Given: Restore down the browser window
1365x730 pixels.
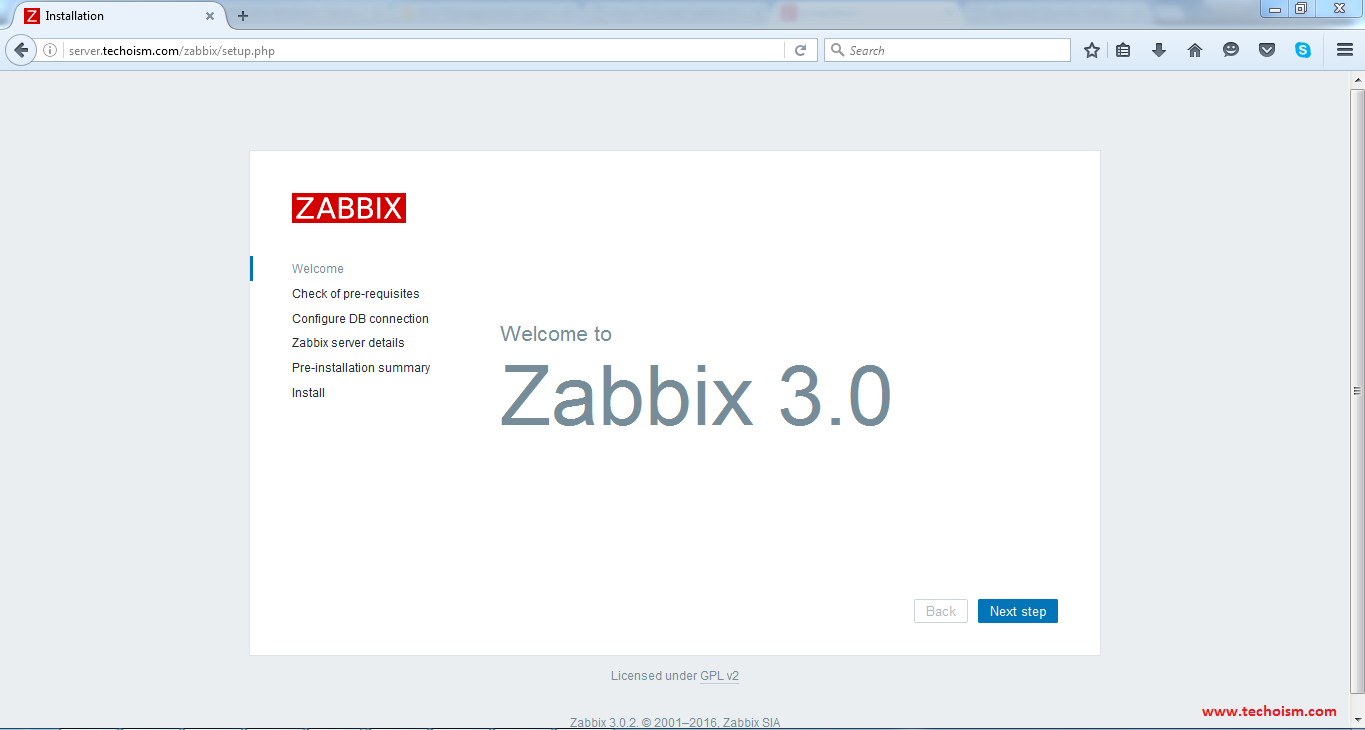Looking at the screenshot, I should (1301, 9).
